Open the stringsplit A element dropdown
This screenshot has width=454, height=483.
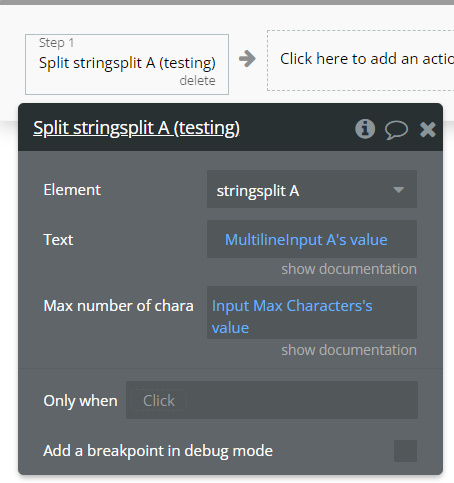click(x=312, y=189)
